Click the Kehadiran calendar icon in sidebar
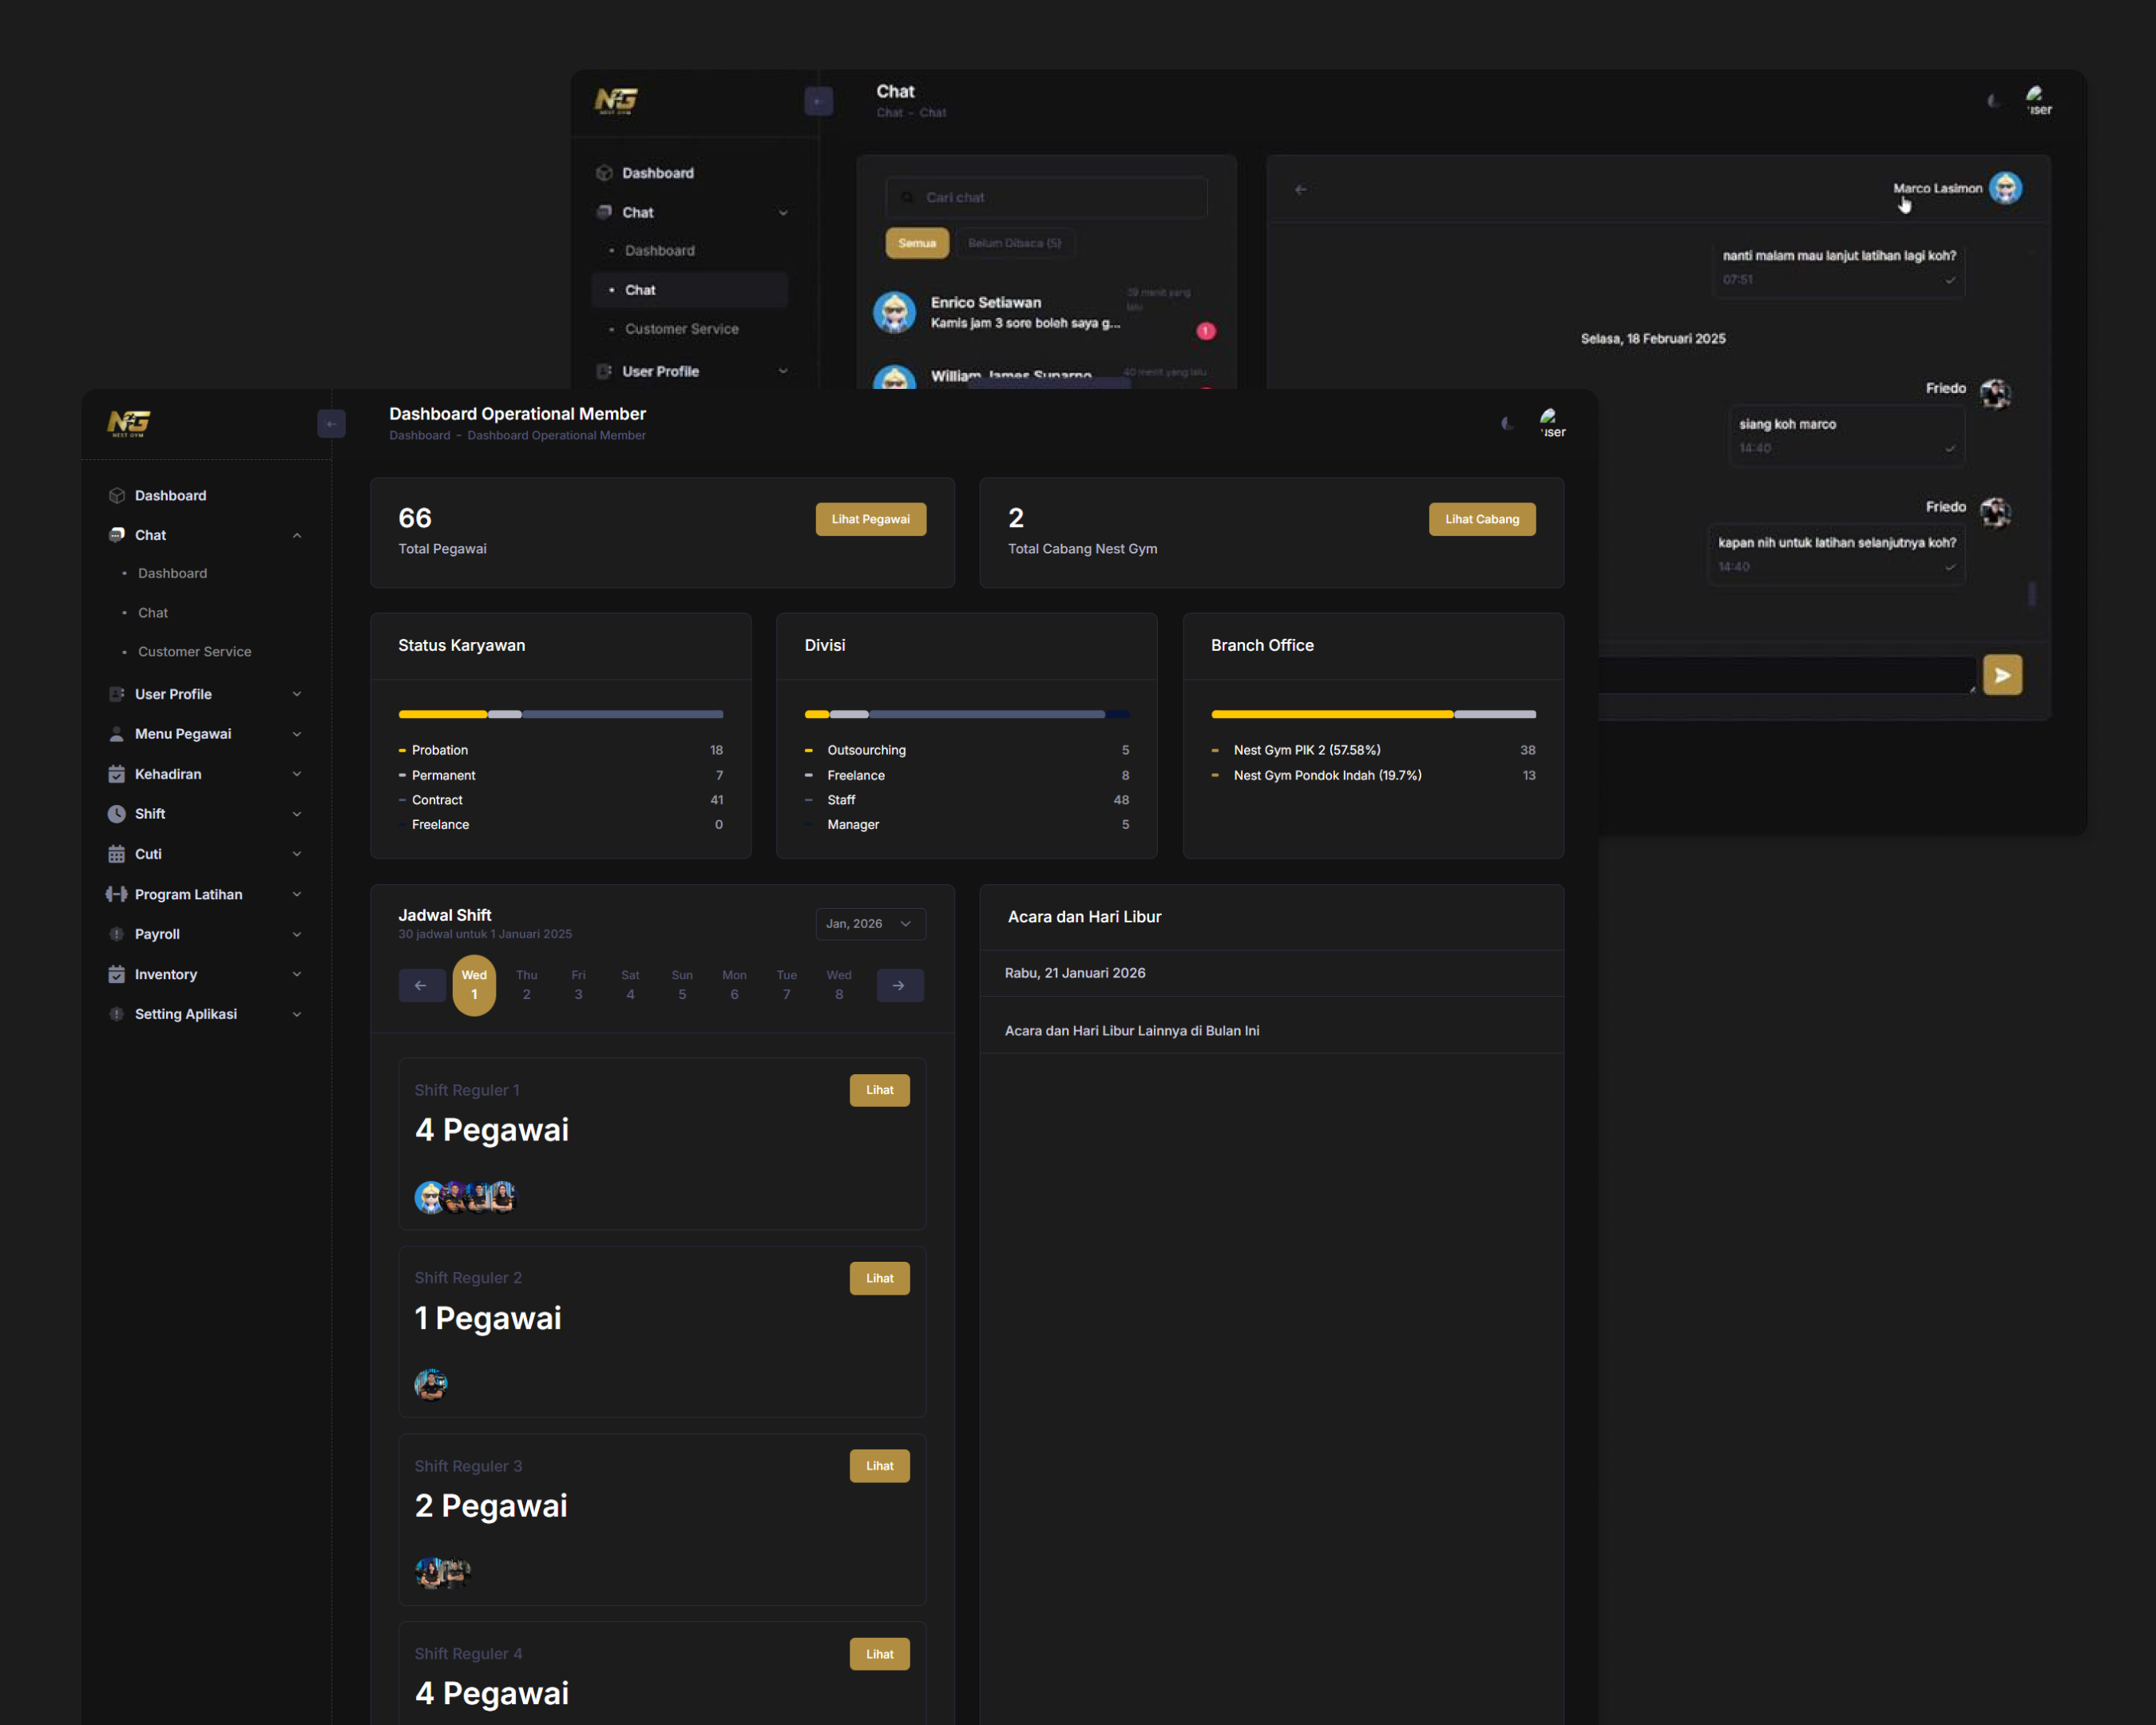This screenshot has height=1725, width=2156. pyautogui.click(x=116, y=774)
